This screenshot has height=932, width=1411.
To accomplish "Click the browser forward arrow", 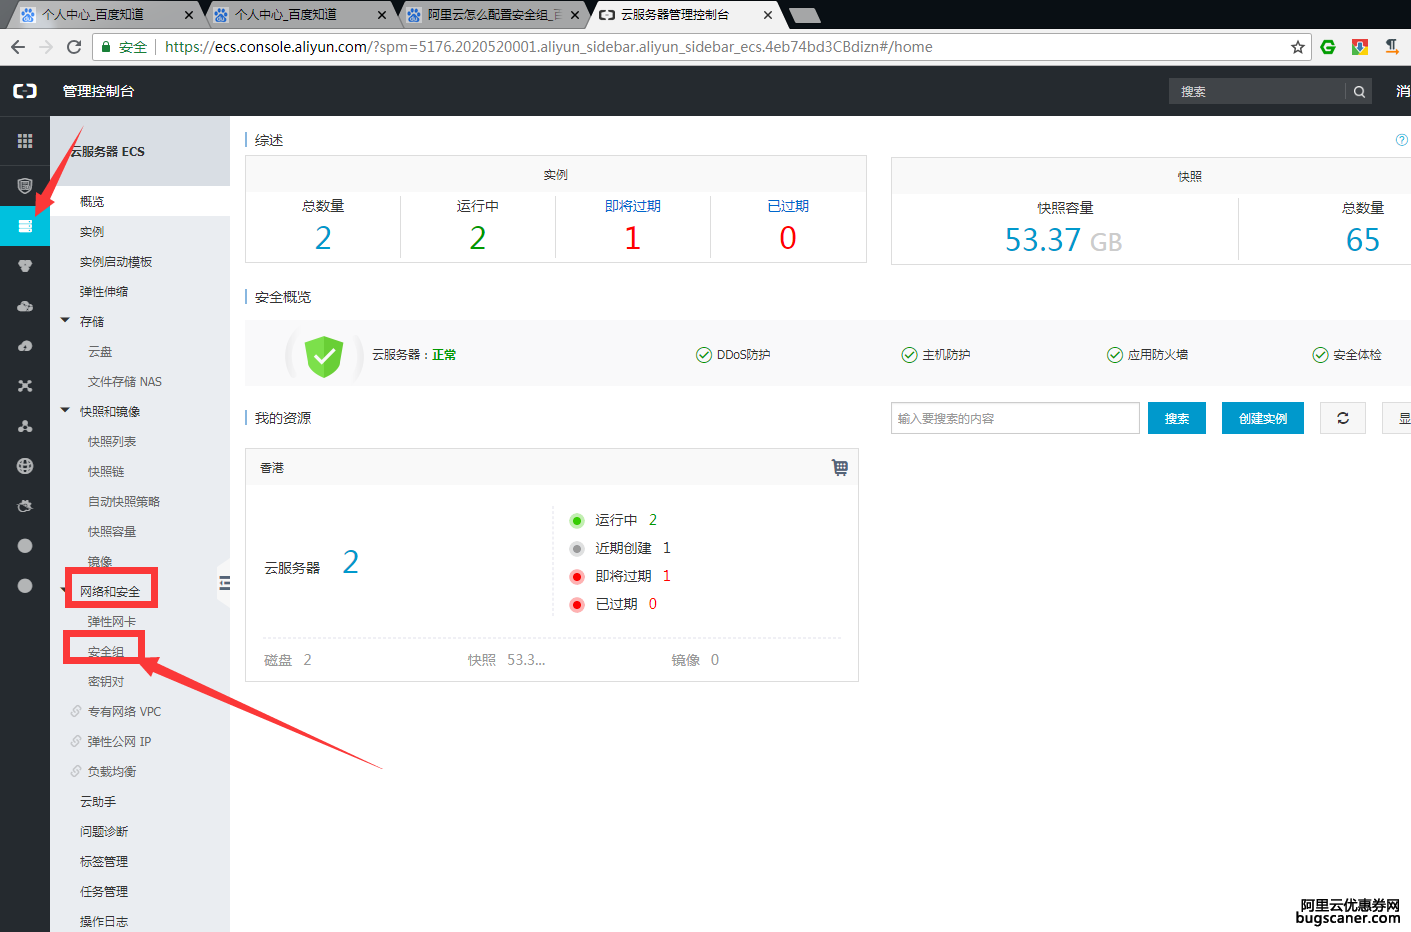I will point(45,47).
